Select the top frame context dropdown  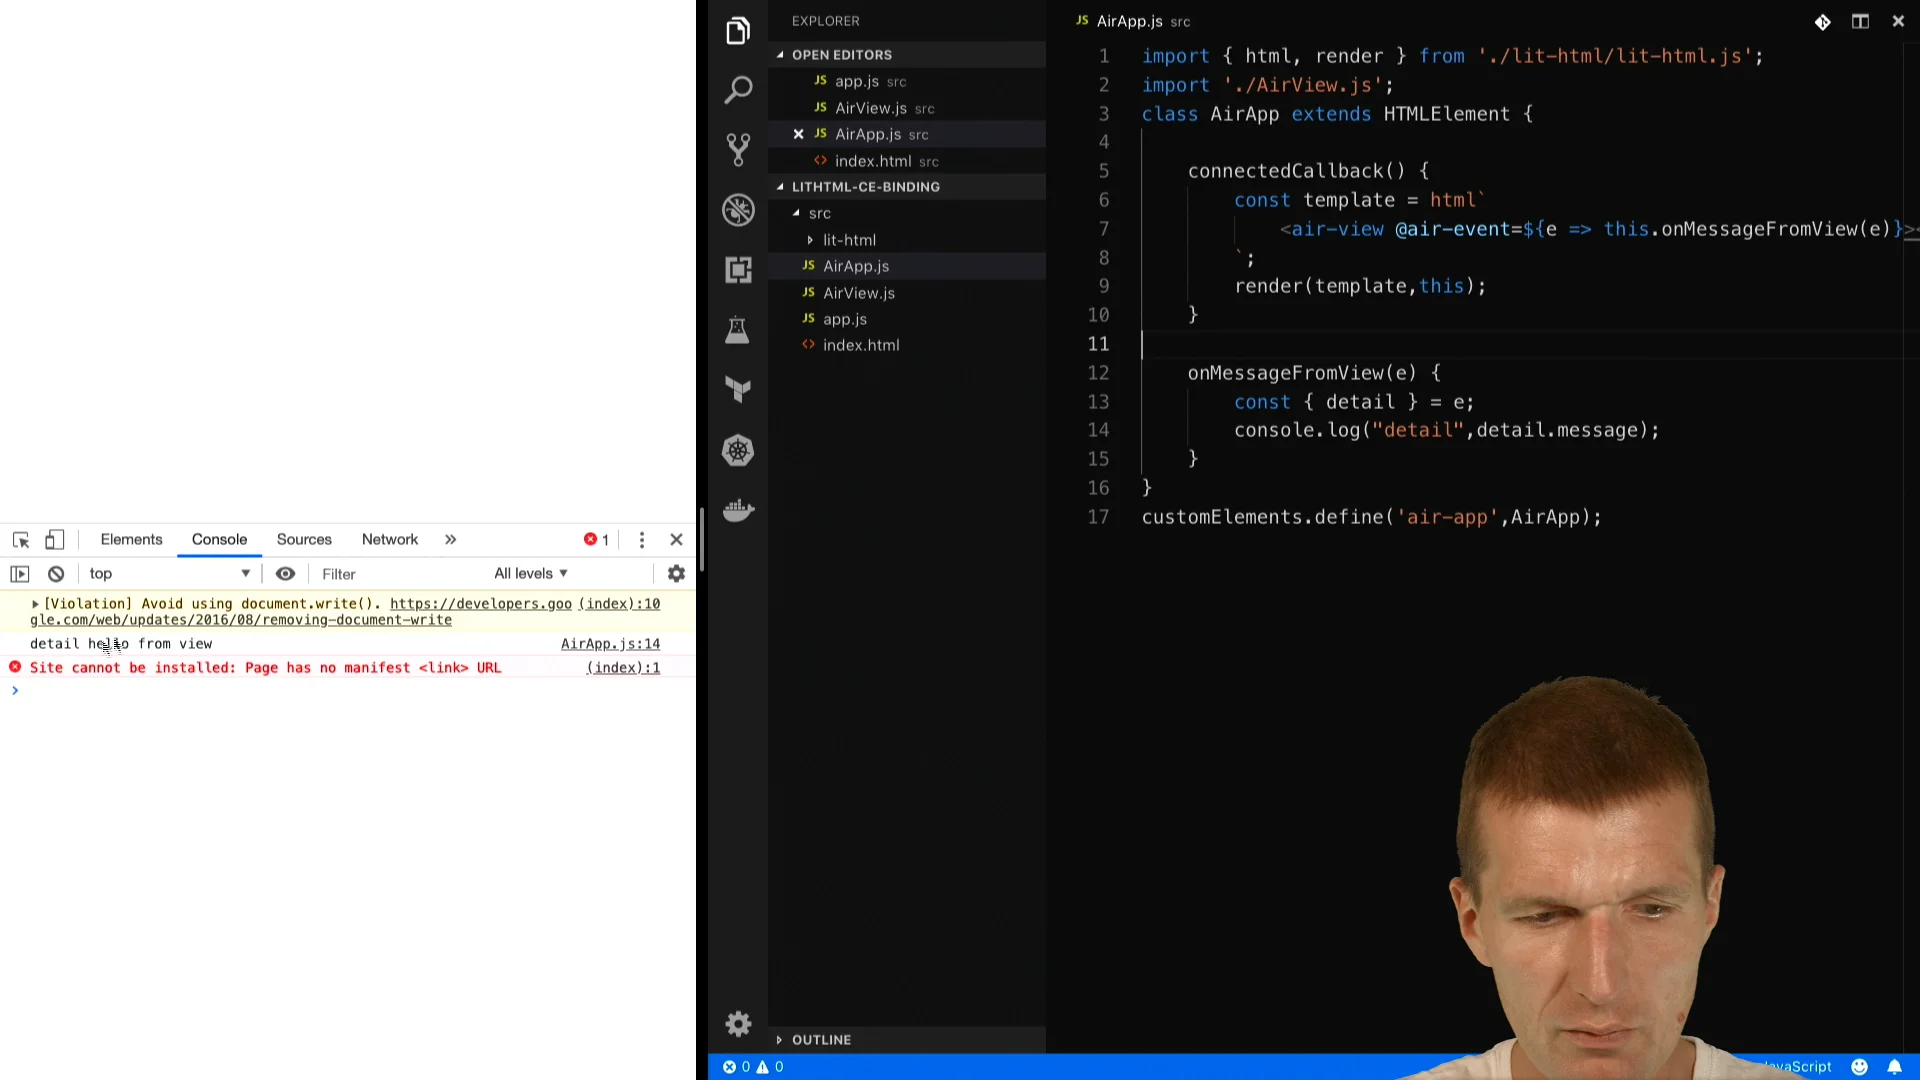[167, 572]
